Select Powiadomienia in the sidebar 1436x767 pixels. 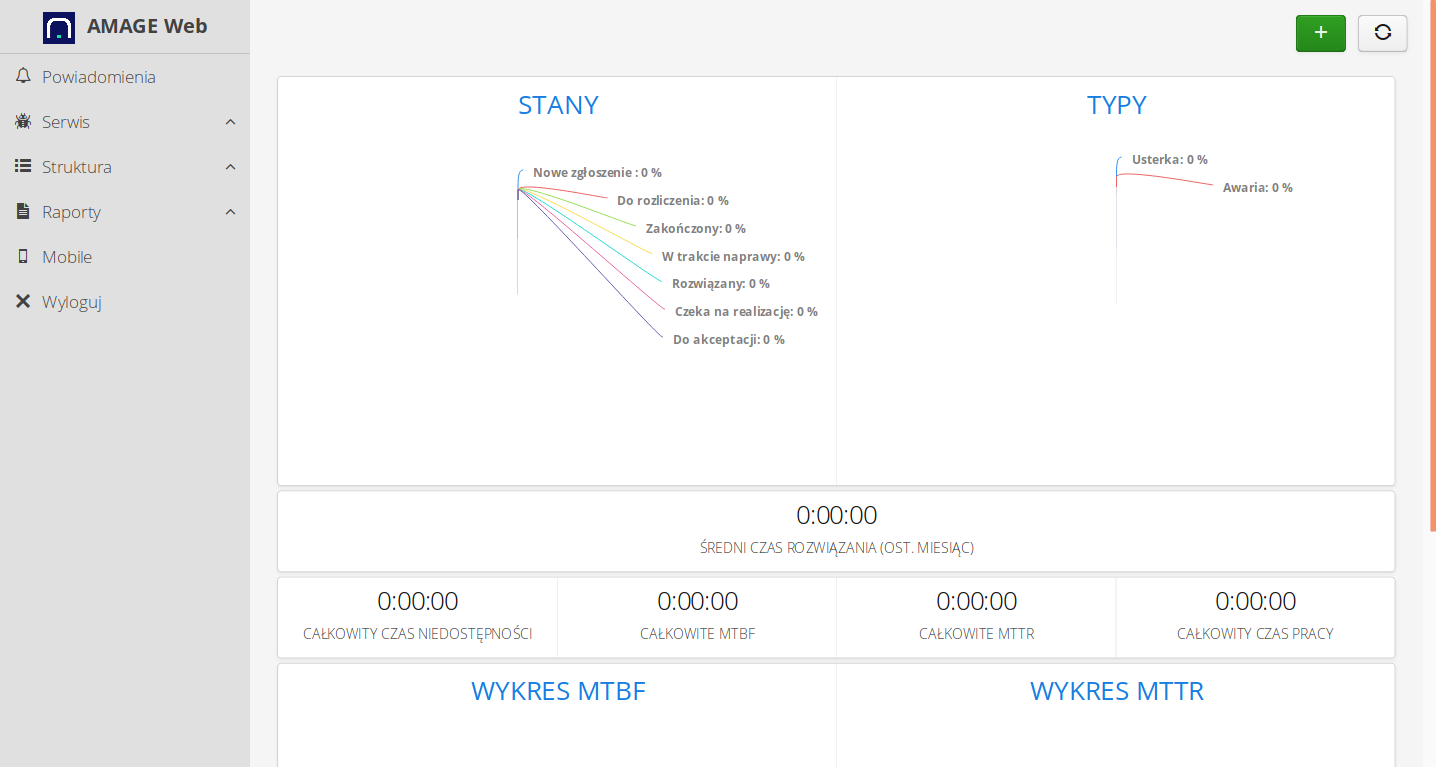click(98, 76)
